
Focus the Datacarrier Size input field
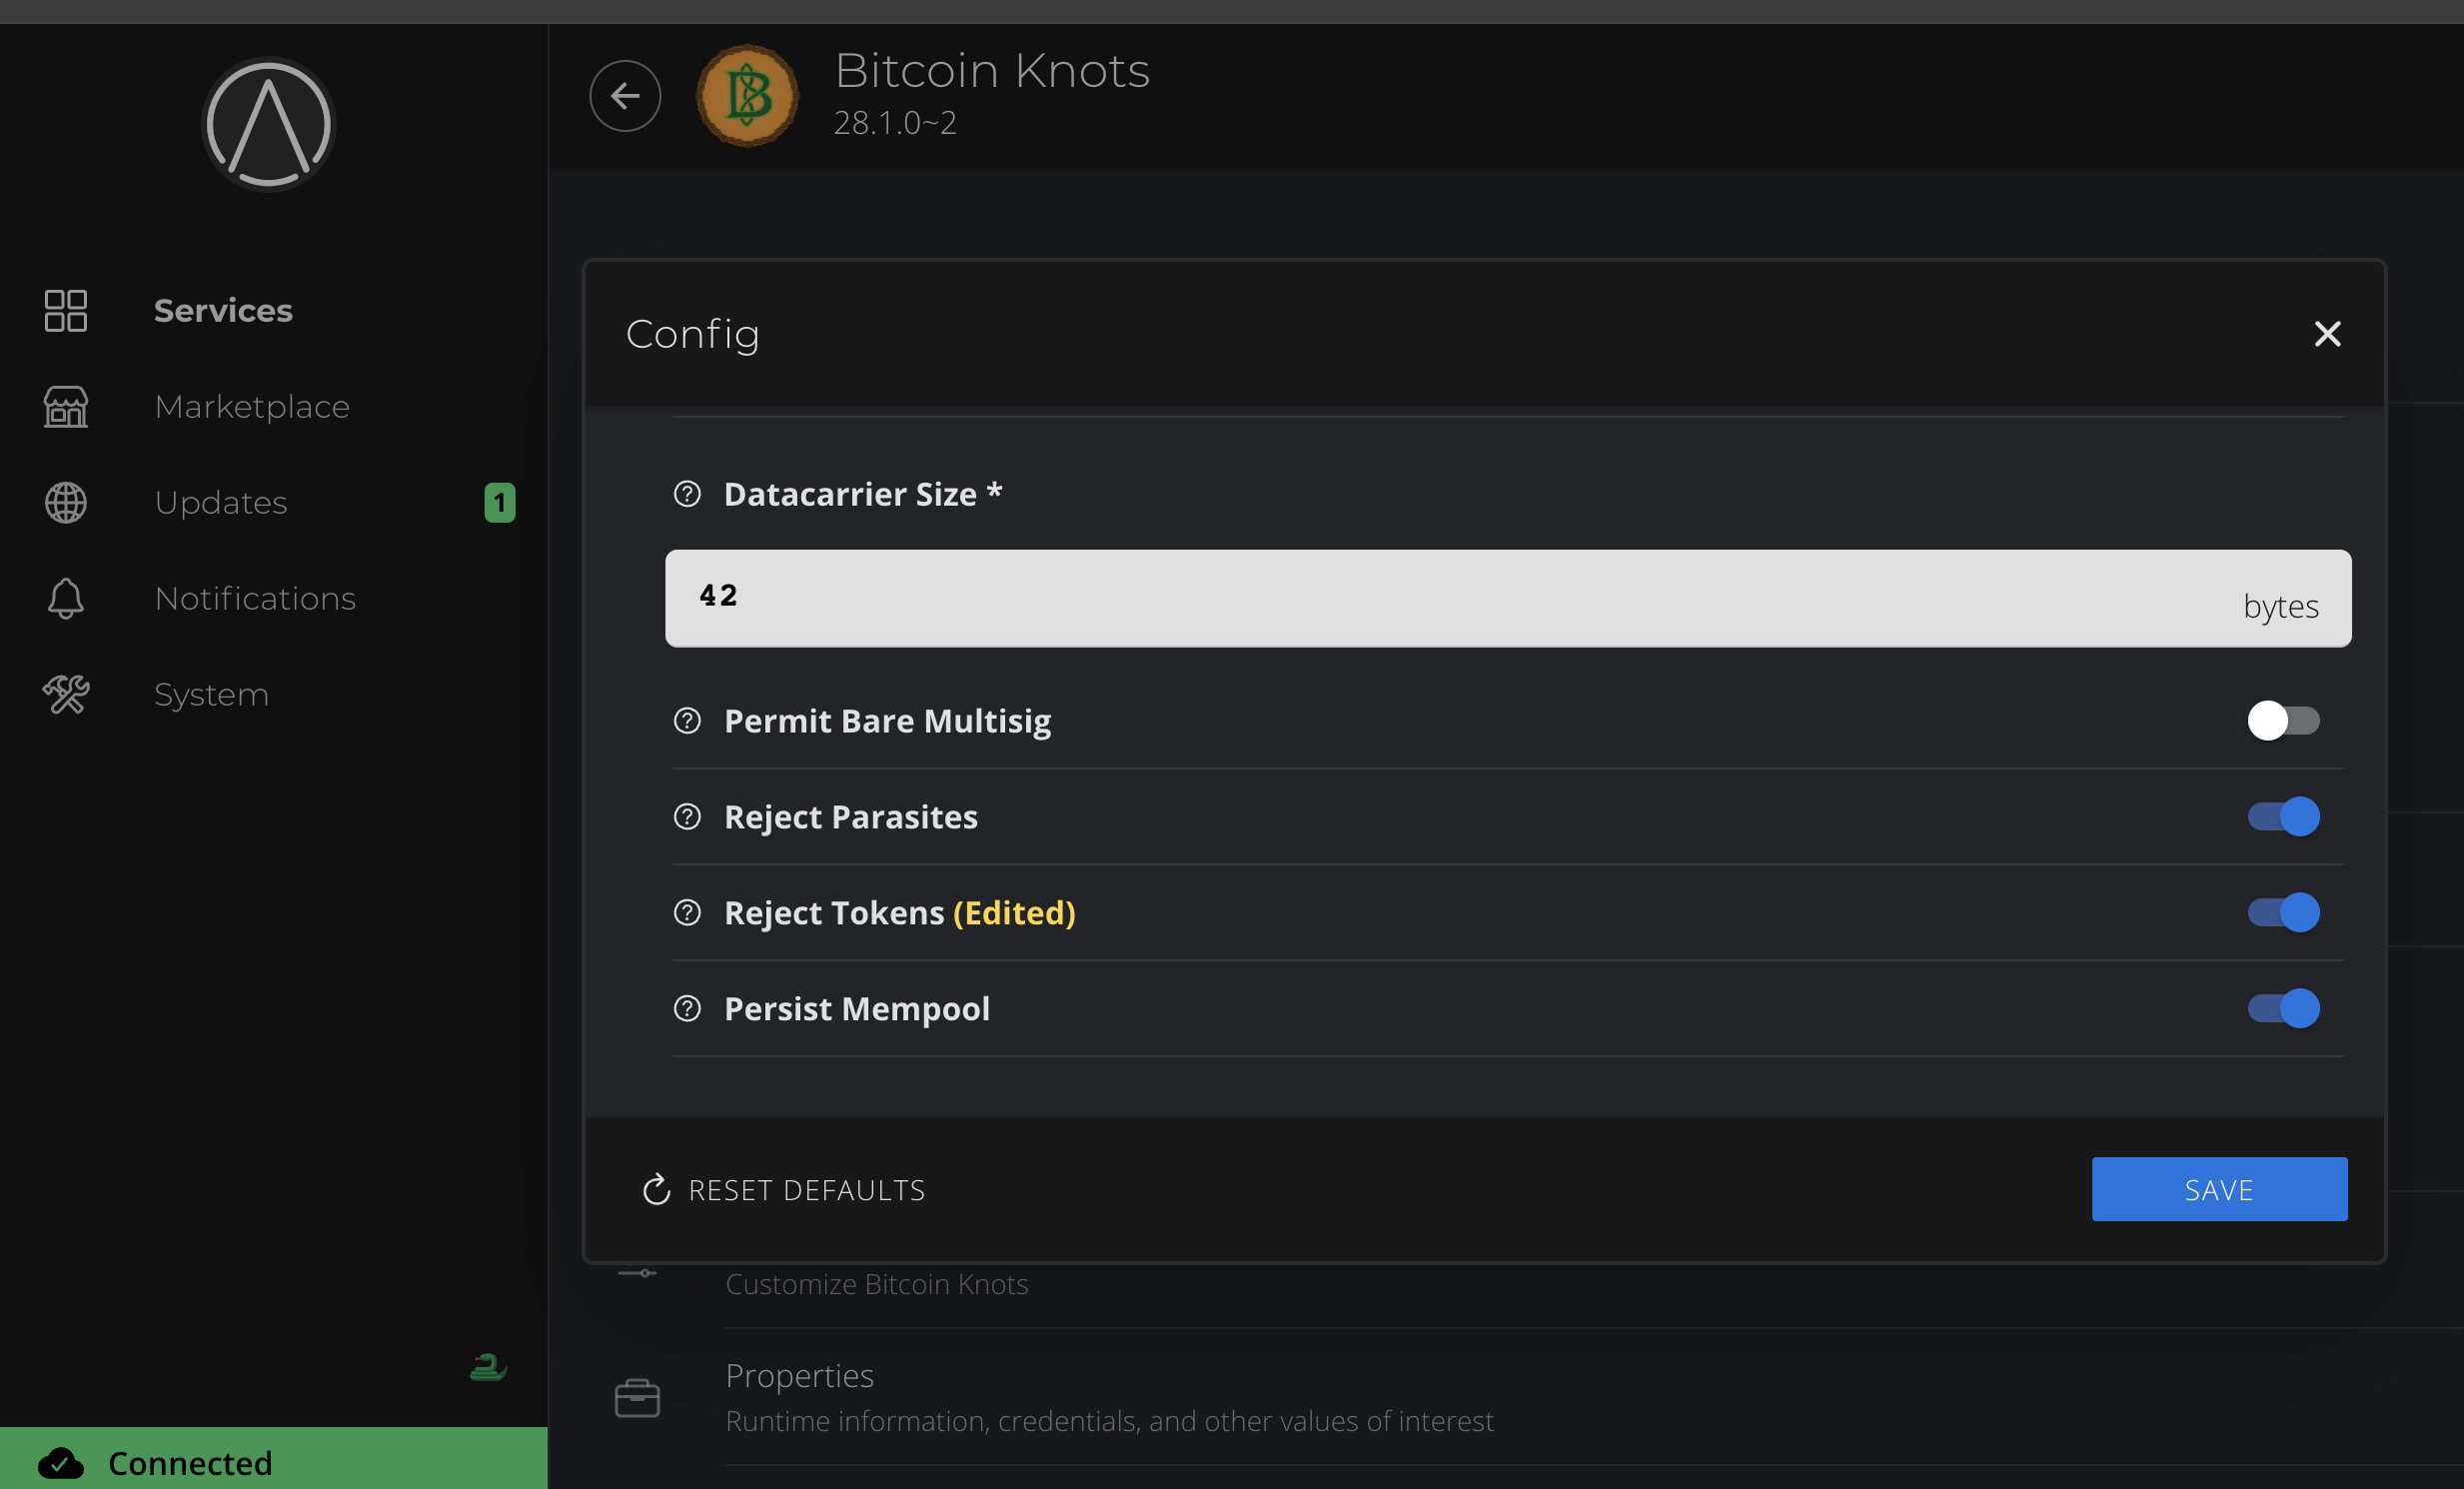[x=1508, y=599]
